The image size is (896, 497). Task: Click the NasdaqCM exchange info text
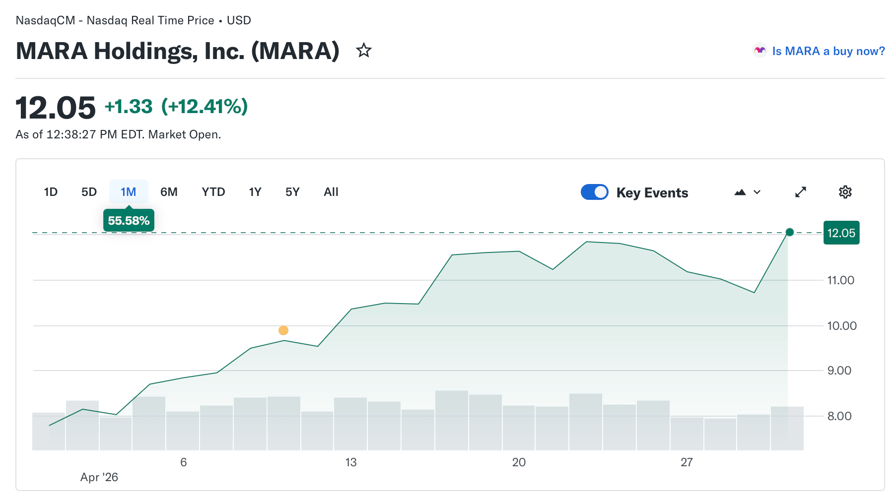pyautogui.click(x=133, y=20)
